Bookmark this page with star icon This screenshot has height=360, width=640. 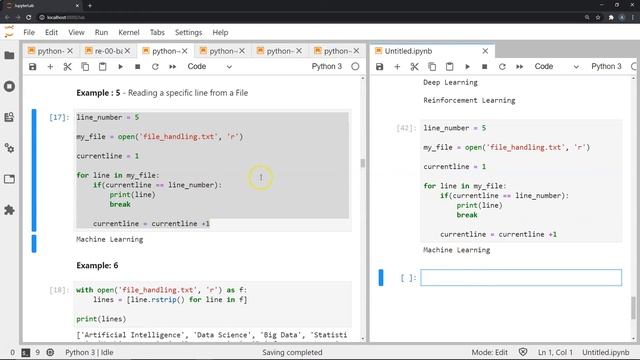(598, 18)
